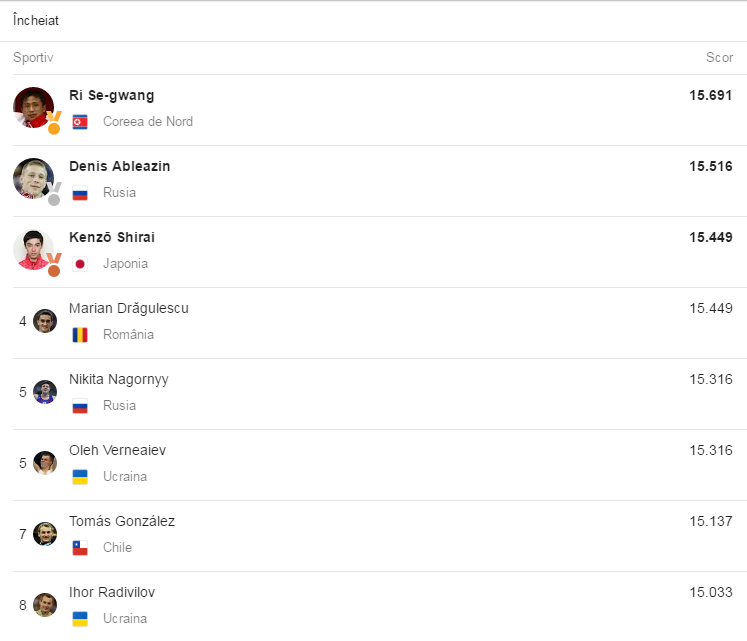Select the Încheiat status label
747x641 pixels.
[36, 20]
